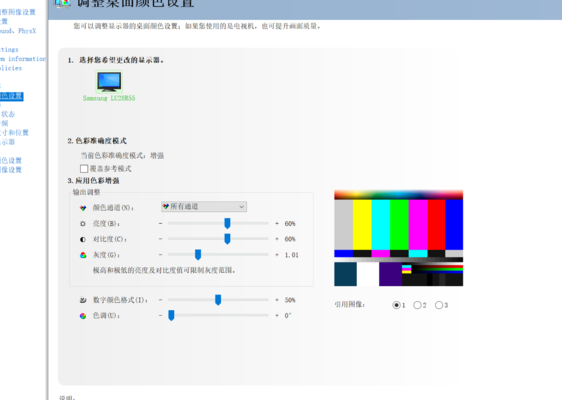Click the hue color wheel icon beside 色调
Image resolution: width=562 pixels, height=400 pixels.
83,316
